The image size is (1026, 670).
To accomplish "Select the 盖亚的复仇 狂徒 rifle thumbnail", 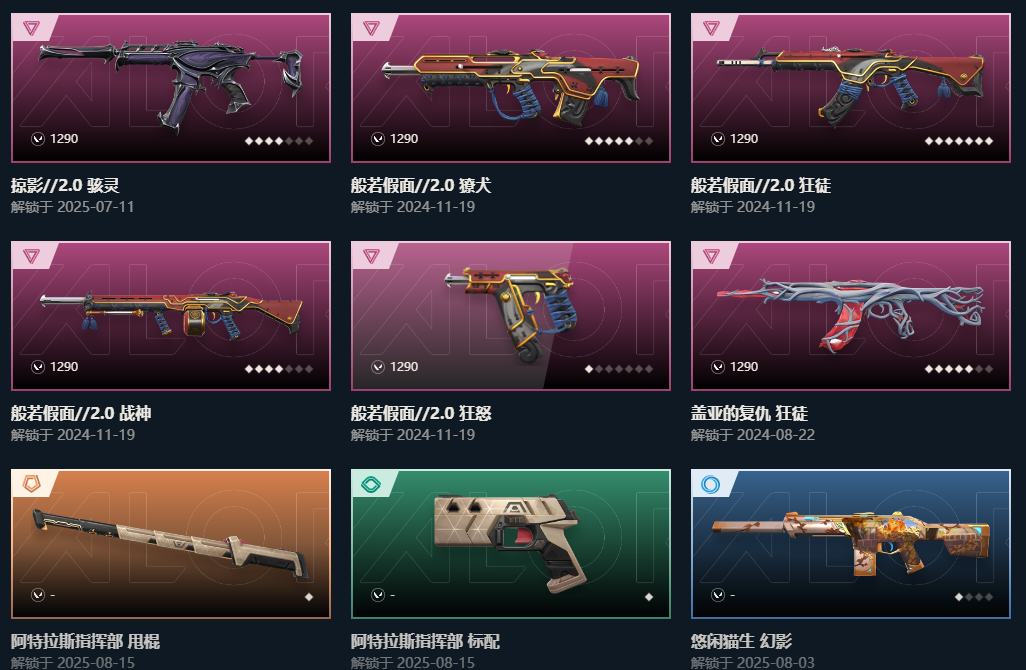I will point(851,314).
